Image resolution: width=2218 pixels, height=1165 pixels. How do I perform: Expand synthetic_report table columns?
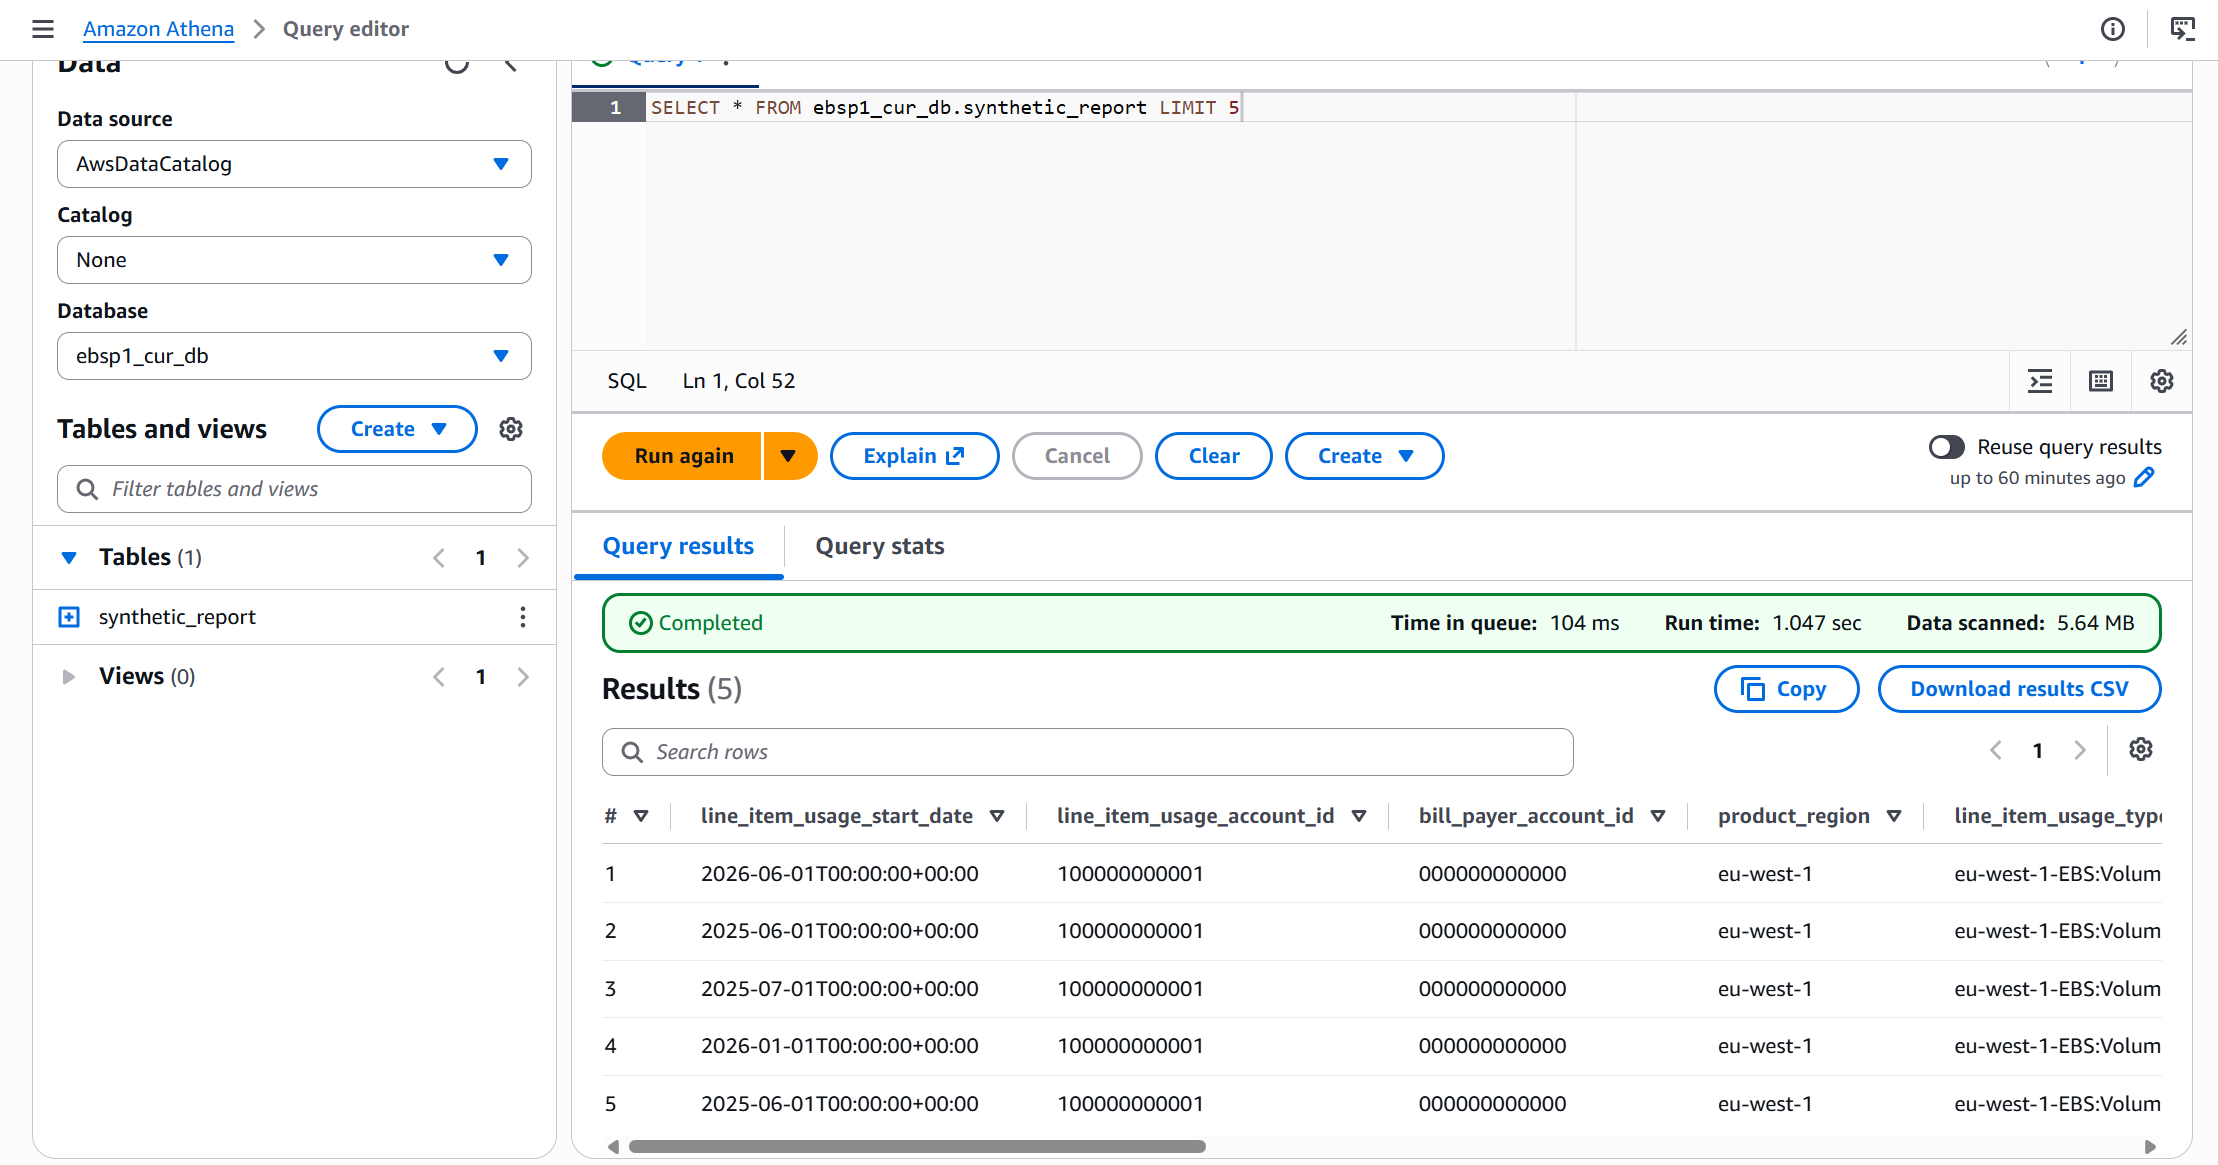(69, 617)
